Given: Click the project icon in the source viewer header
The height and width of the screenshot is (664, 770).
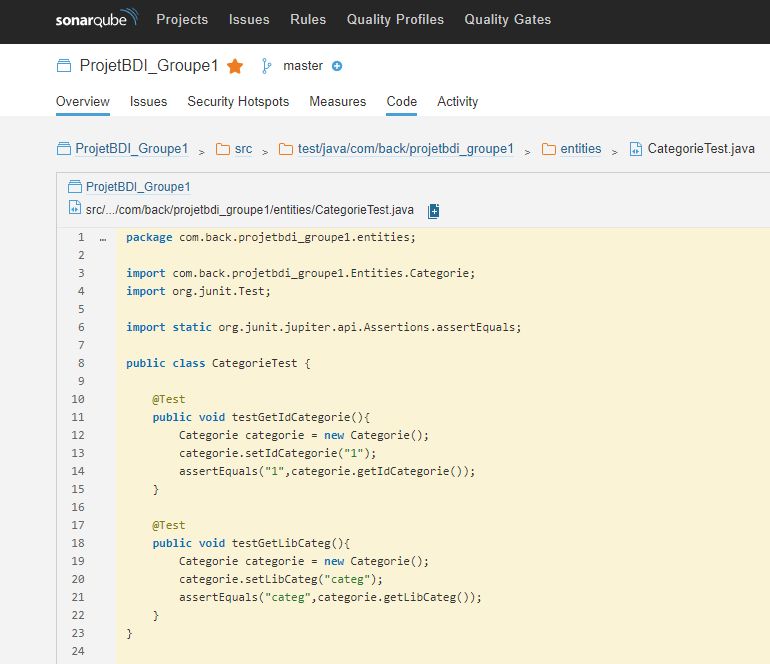Looking at the screenshot, I should coord(75,187).
